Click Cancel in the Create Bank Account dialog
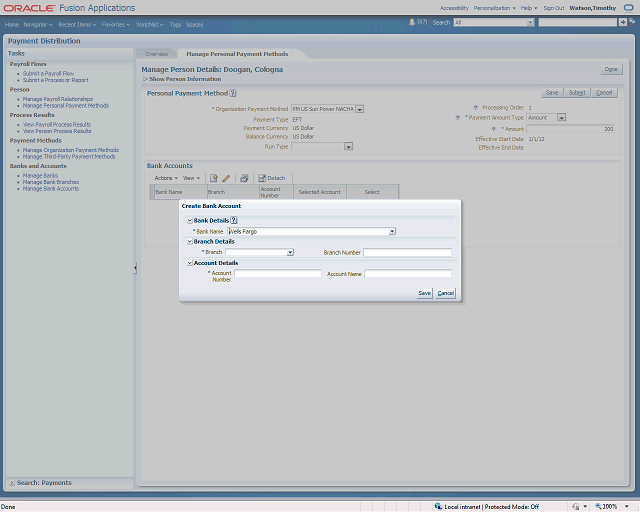This screenshot has width=640, height=512. pyautogui.click(x=445, y=293)
